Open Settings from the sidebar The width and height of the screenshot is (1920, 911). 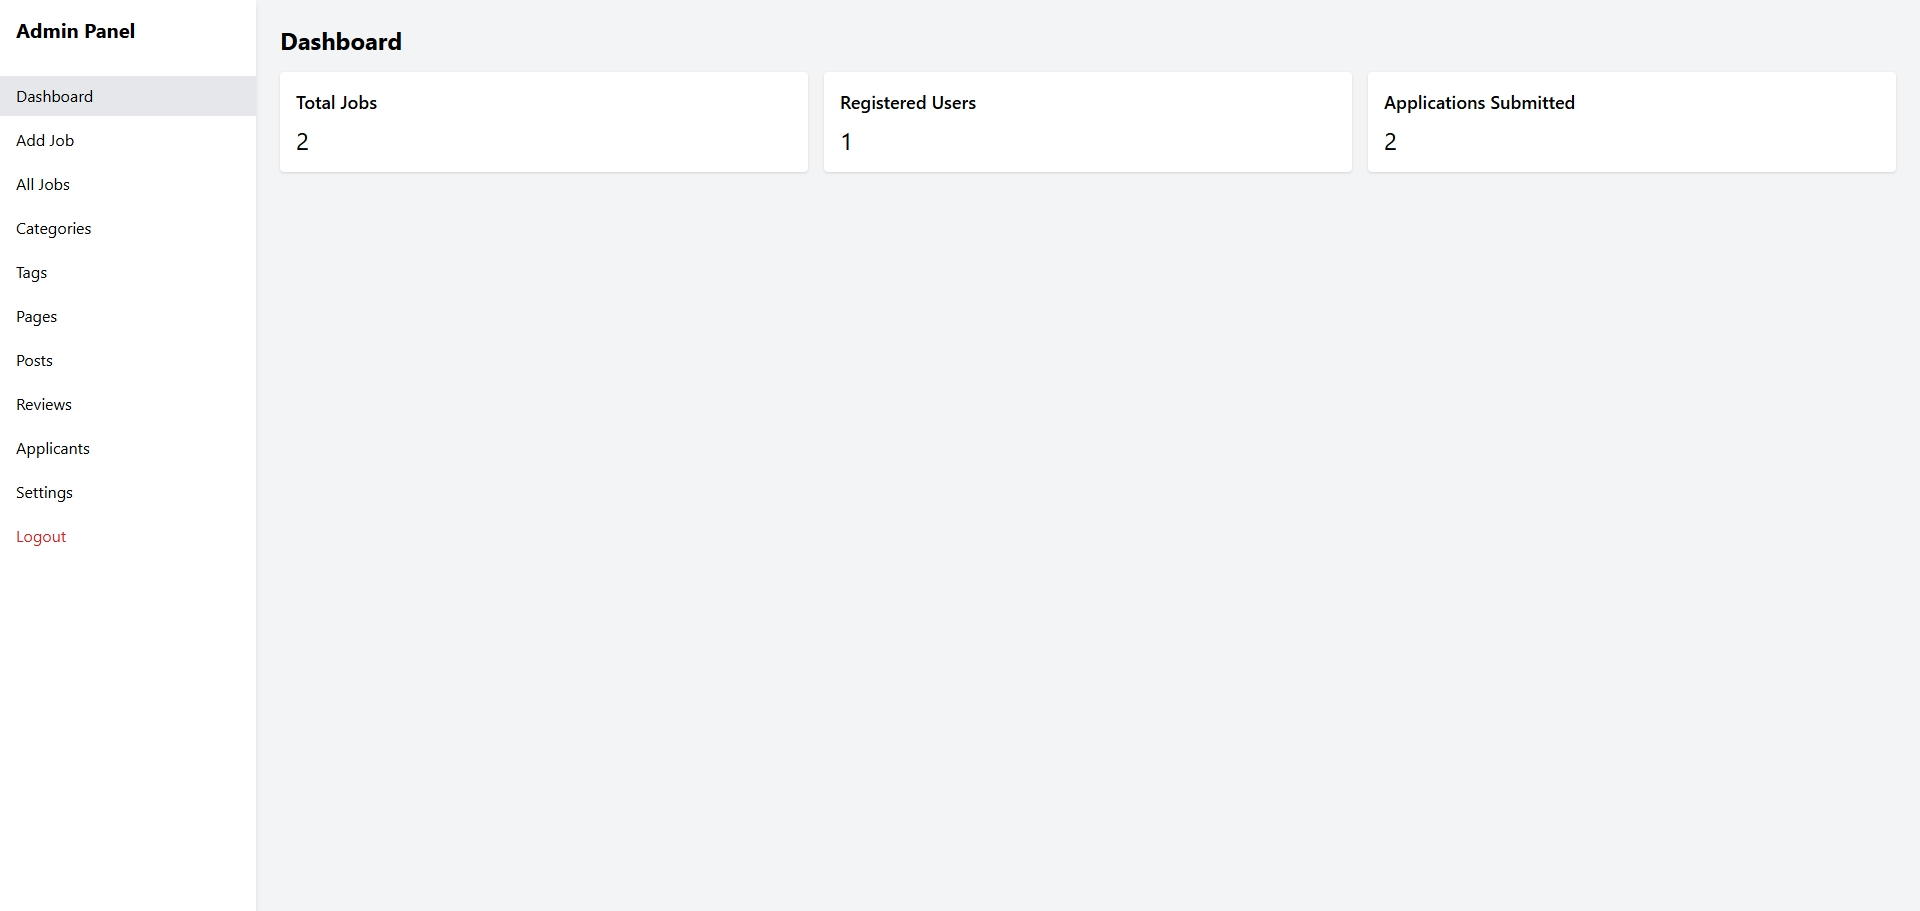tap(45, 492)
